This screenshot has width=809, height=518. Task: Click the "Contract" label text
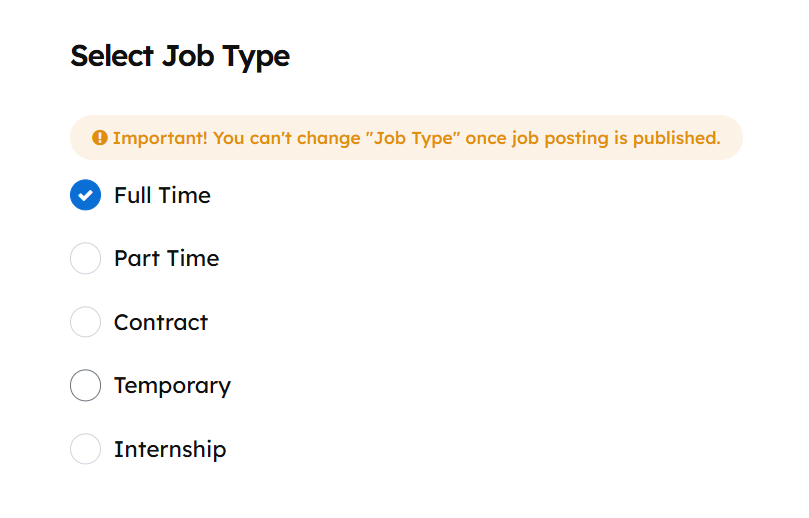pyautogui.click(x=161, y=322)
